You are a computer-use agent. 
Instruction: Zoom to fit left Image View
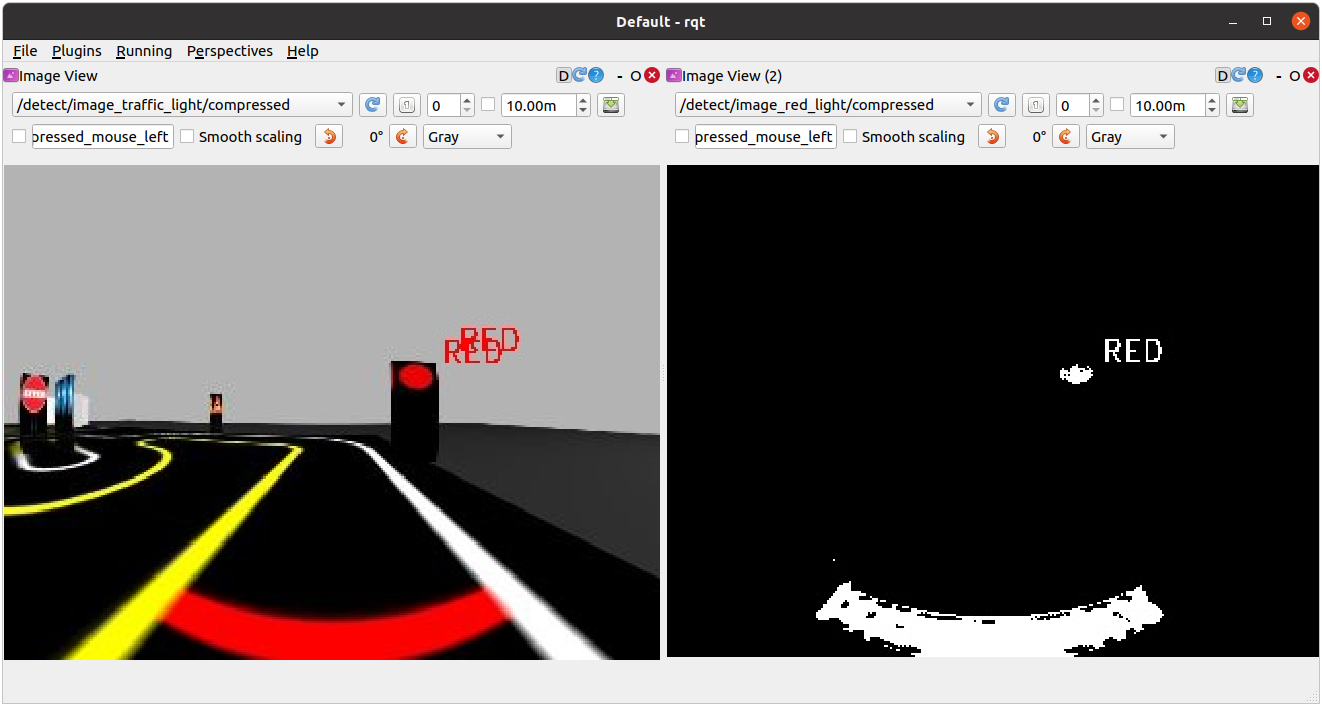(x=406, y=105)
